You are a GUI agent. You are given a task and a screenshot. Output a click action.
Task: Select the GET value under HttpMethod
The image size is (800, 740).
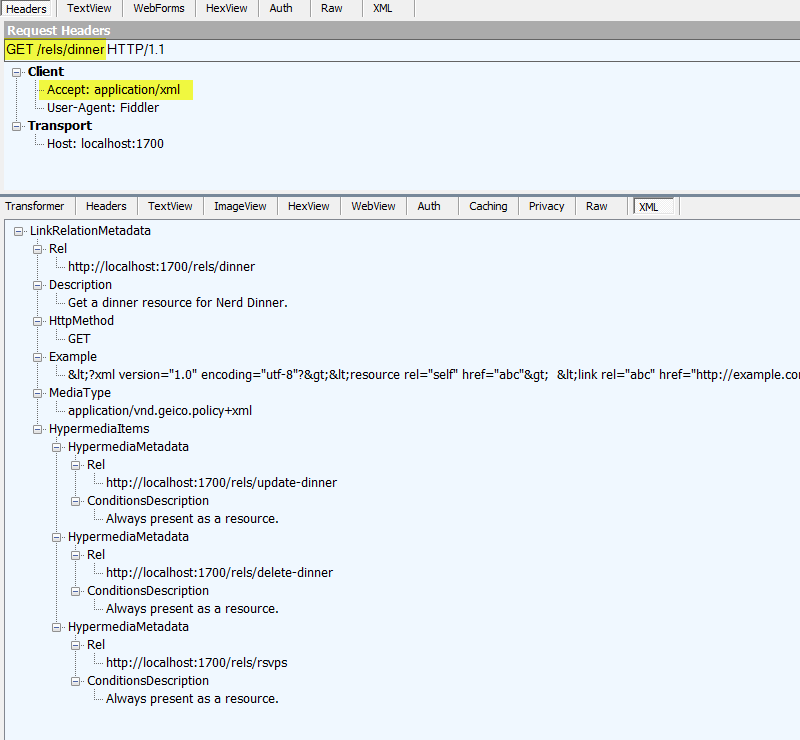pyautogui.click(x=79, y=339)
